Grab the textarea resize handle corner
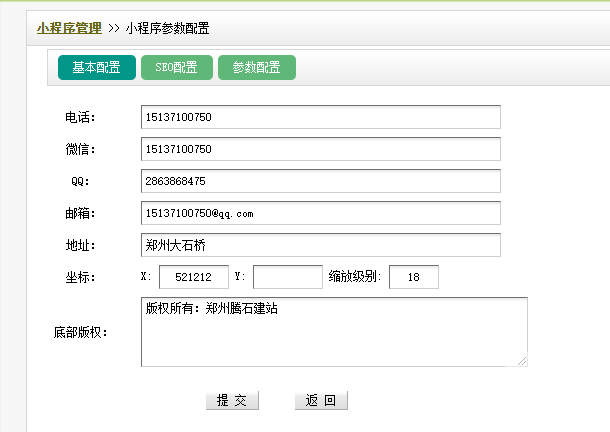Image resolution: width=610 pixels, height=432 pixels. click(x=522, y=361)
